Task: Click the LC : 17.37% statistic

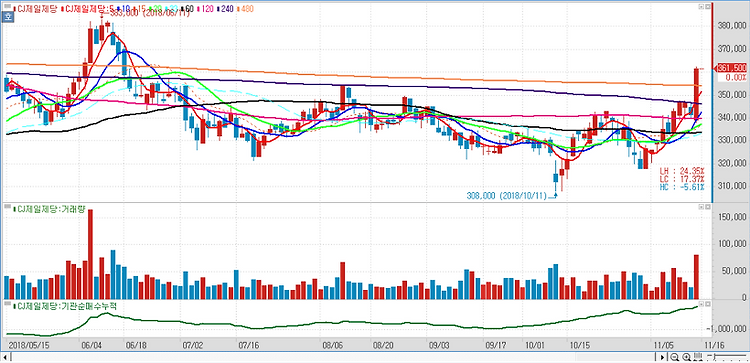Action: click(x=683, y=178)
